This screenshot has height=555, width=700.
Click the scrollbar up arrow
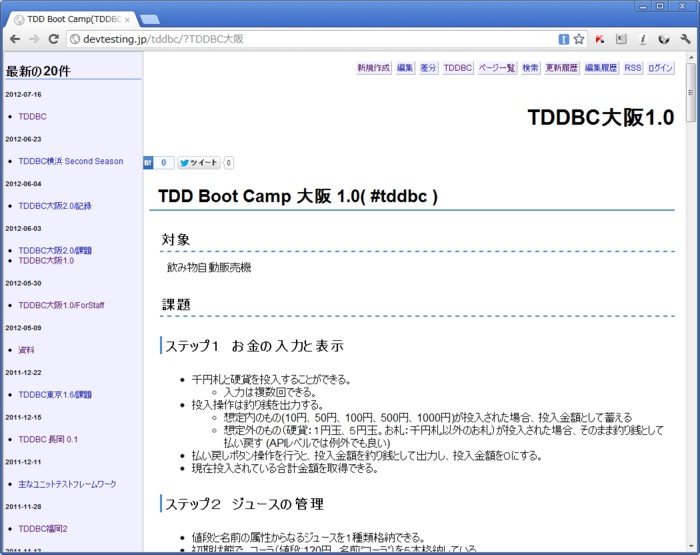(x=691, y=57)
